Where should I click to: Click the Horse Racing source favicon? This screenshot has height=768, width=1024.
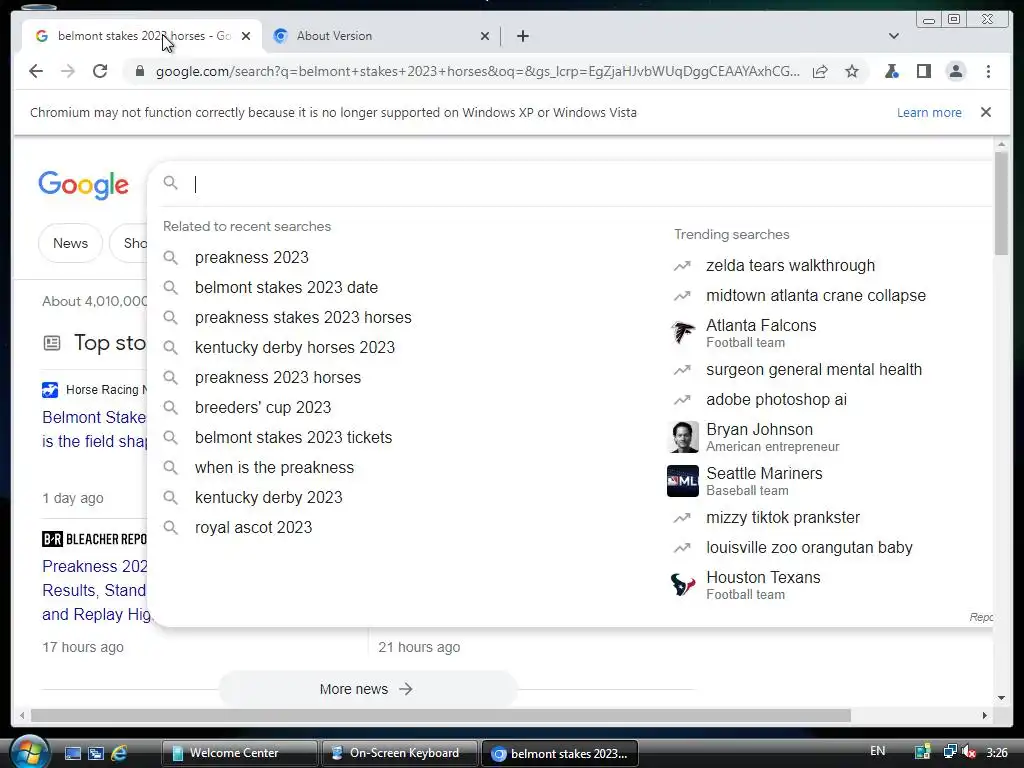pyautogui.click(x=50, y=390)
